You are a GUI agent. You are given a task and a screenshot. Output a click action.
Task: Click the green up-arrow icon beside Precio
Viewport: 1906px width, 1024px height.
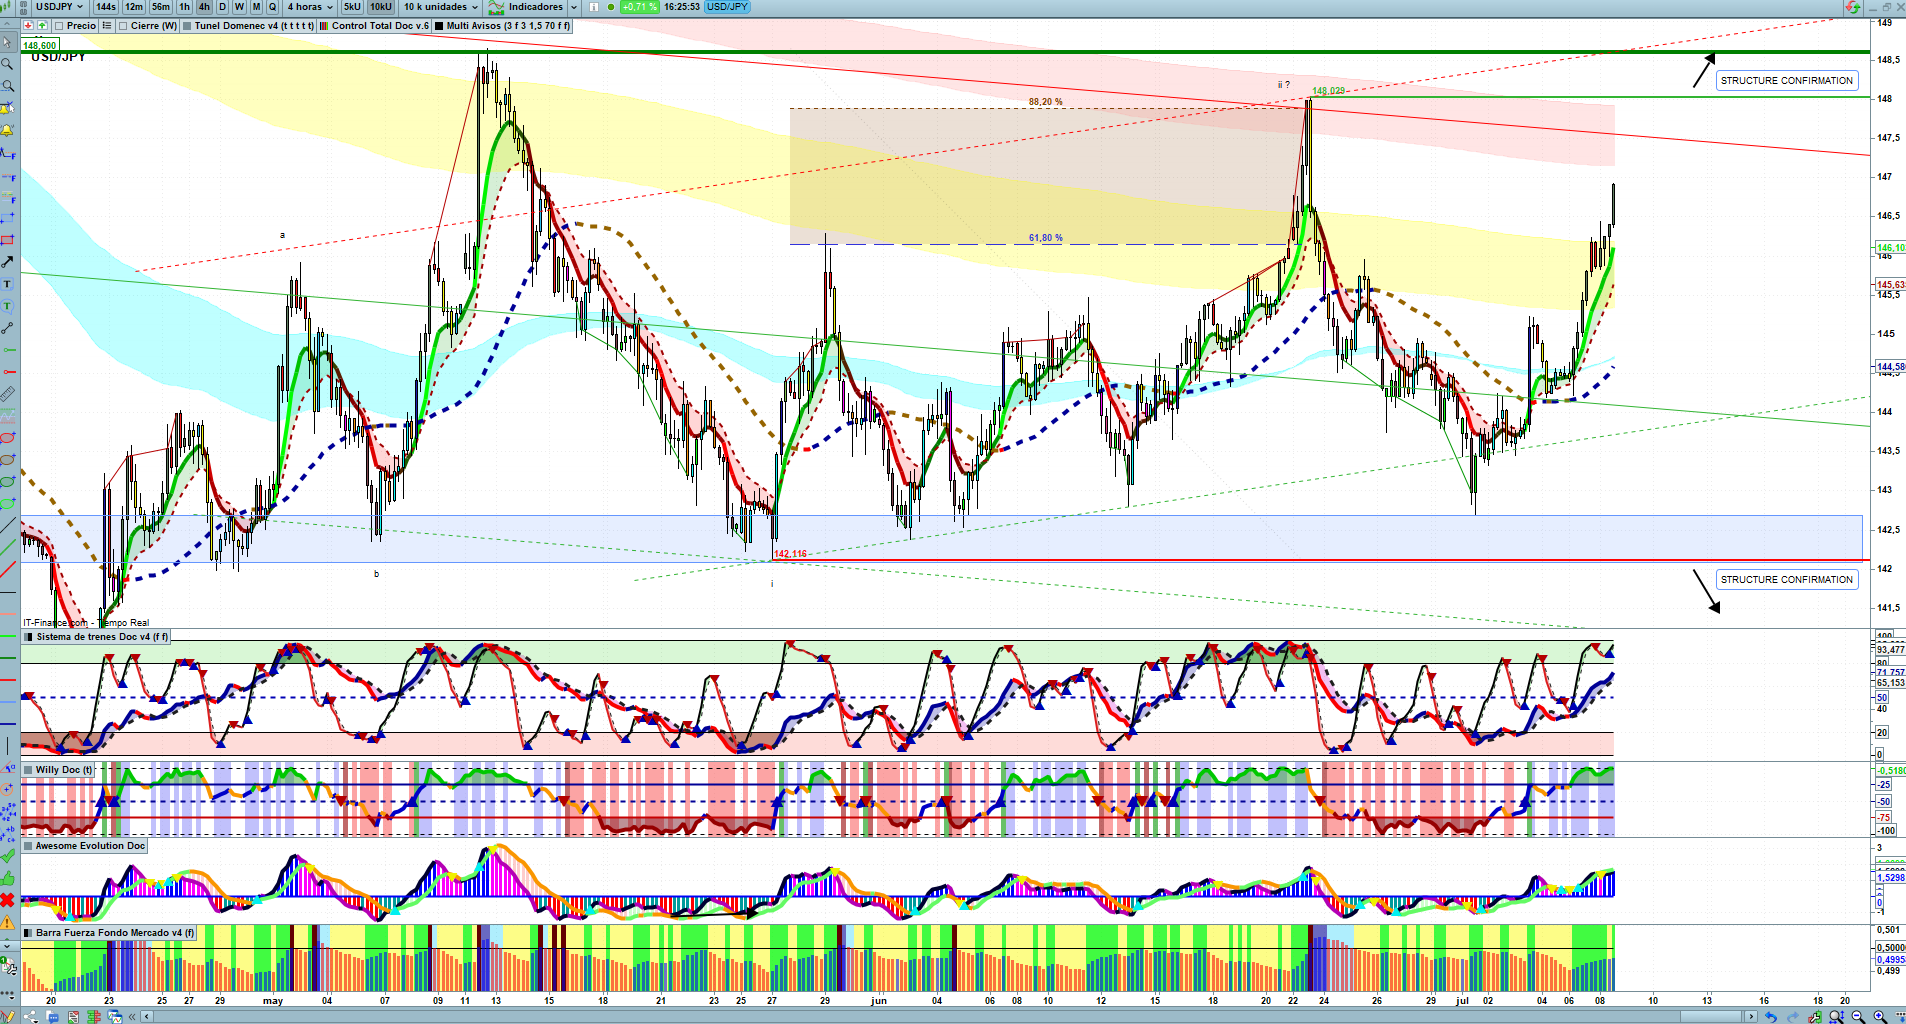pos(41,26)
